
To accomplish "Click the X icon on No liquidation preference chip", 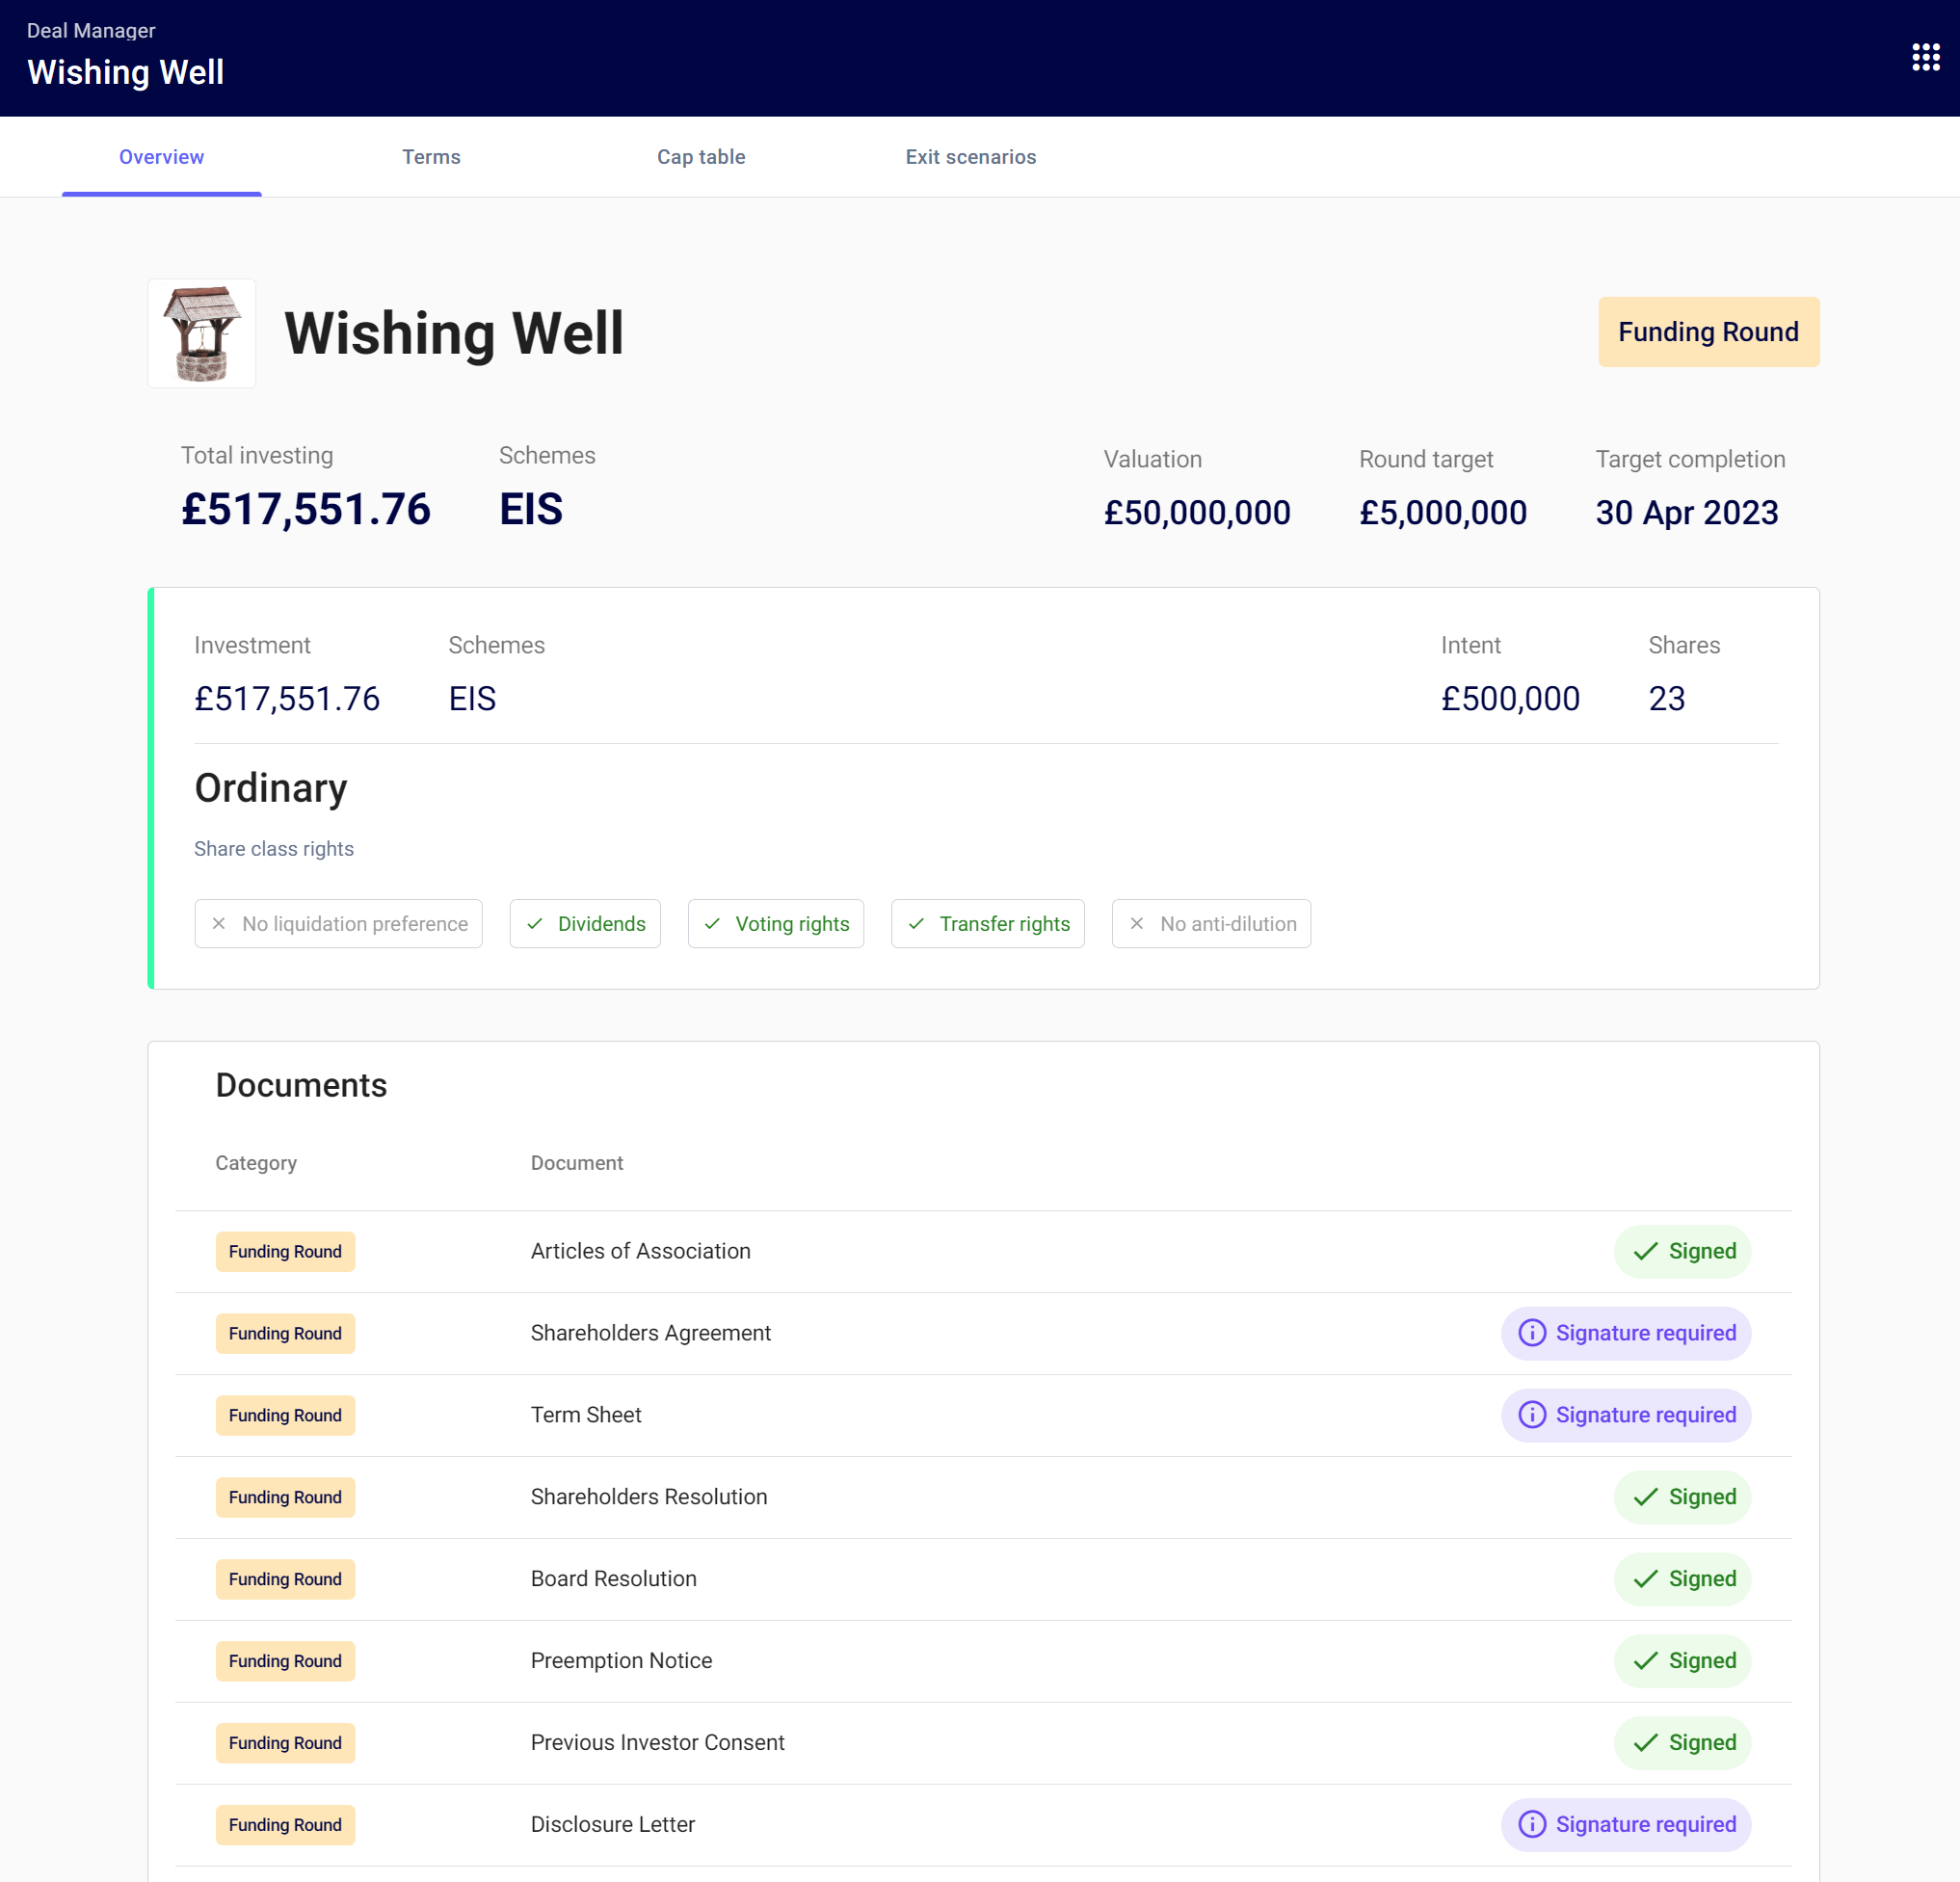I will [x=219, y=923].
